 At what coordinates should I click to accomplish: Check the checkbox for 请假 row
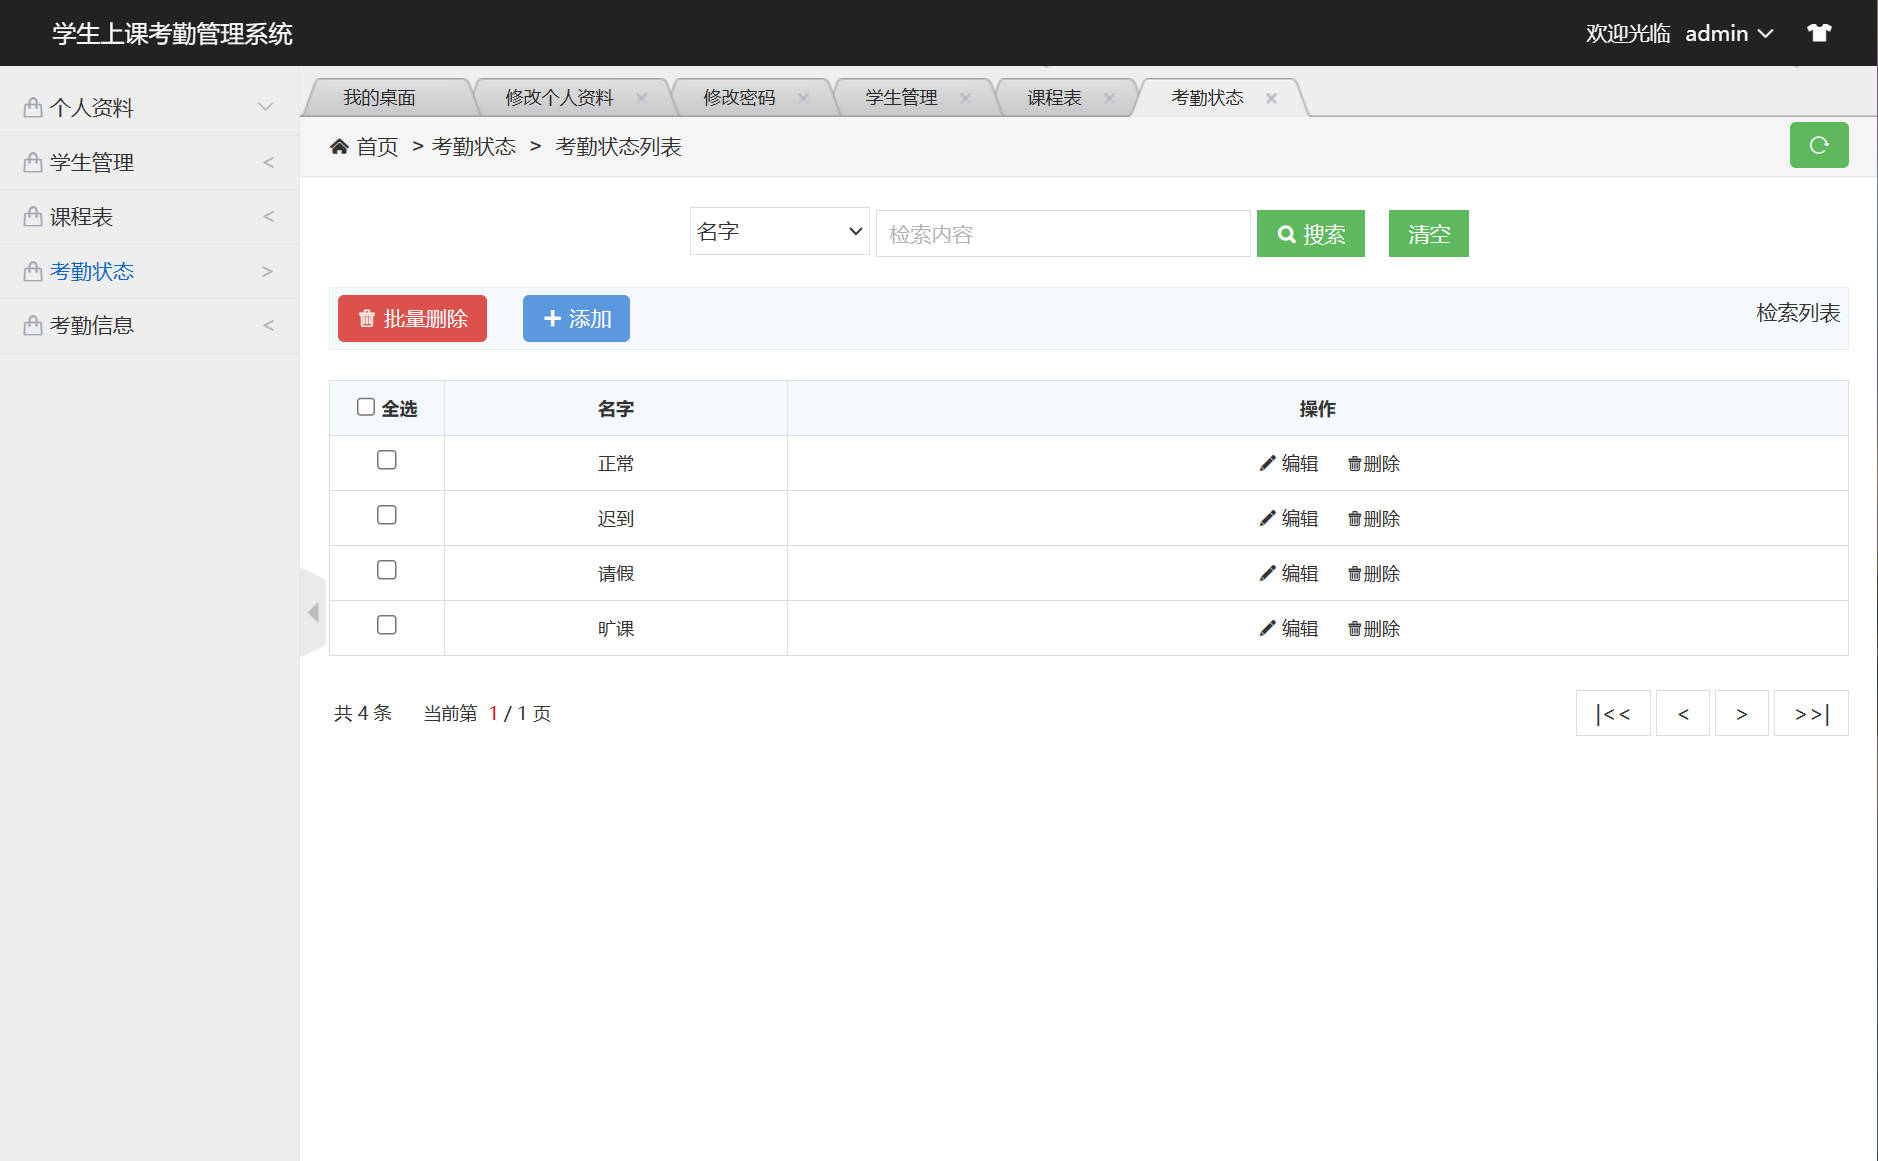click(x=387, y=570)
